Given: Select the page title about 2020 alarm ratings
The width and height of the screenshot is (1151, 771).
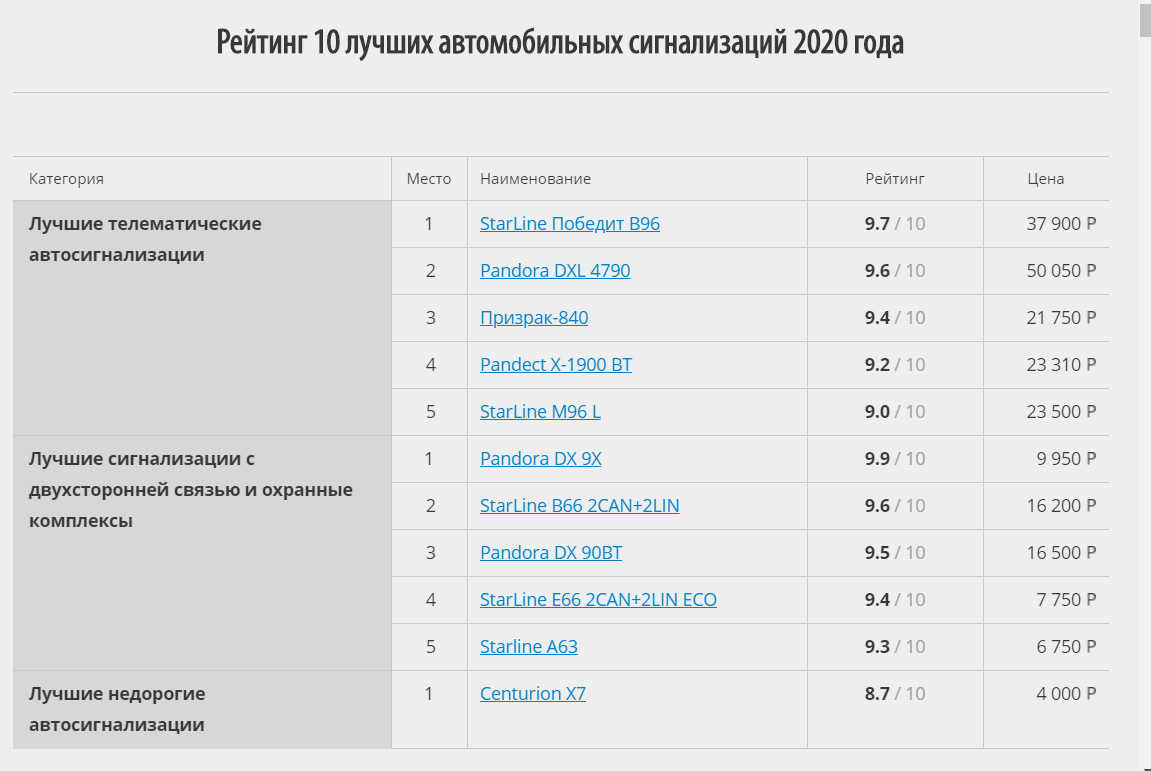Looking at the screenshot, I should click(x=559, y=43).
